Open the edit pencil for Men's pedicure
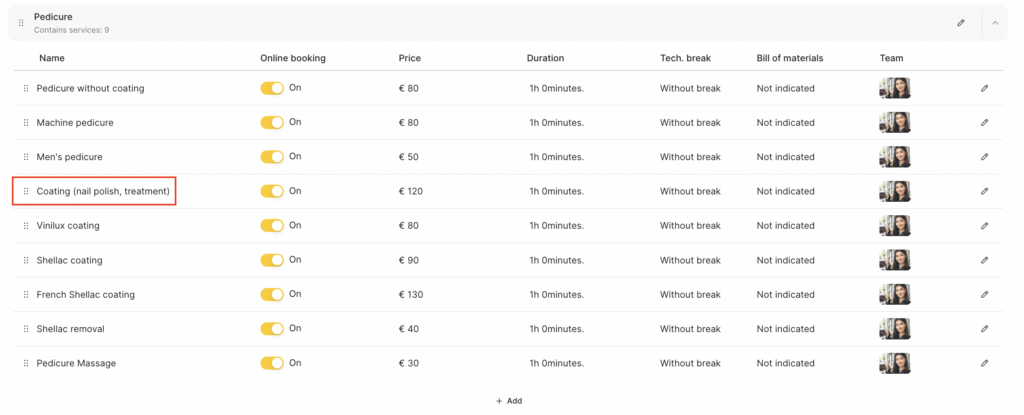The width and height of the screenshot is (1024, 415). coord(984,157)
